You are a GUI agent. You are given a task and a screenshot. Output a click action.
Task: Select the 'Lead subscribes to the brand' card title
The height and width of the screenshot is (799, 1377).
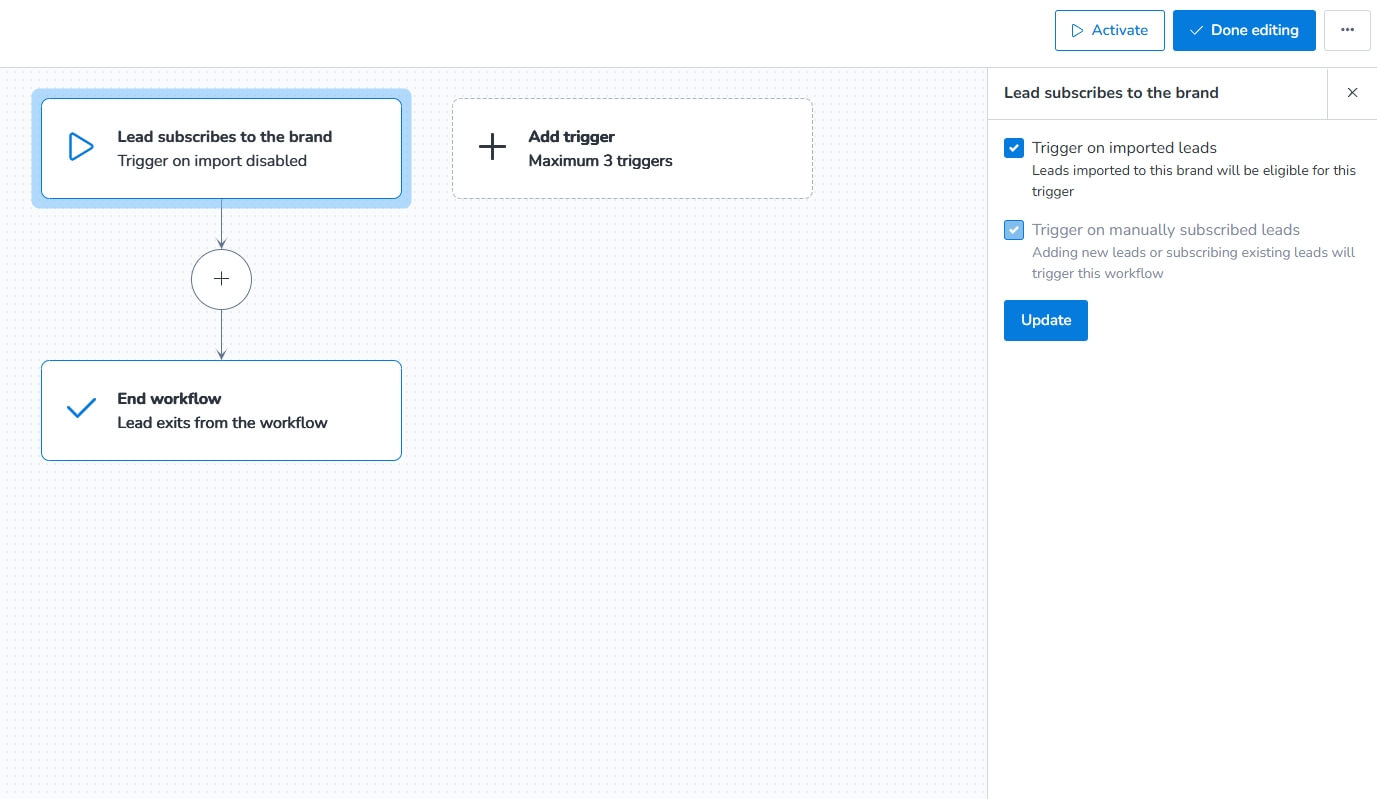[224, 137]
